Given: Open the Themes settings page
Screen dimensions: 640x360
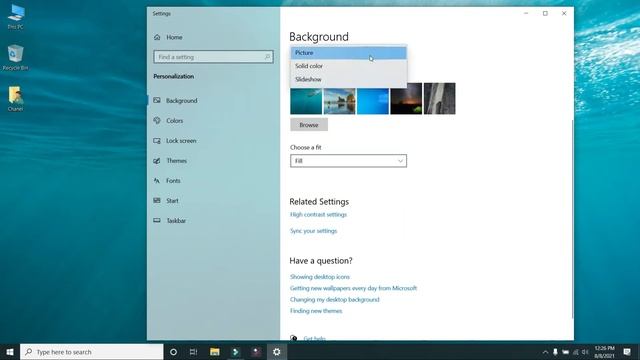Looking at the screenshot, I should click(x=176, y=160).
